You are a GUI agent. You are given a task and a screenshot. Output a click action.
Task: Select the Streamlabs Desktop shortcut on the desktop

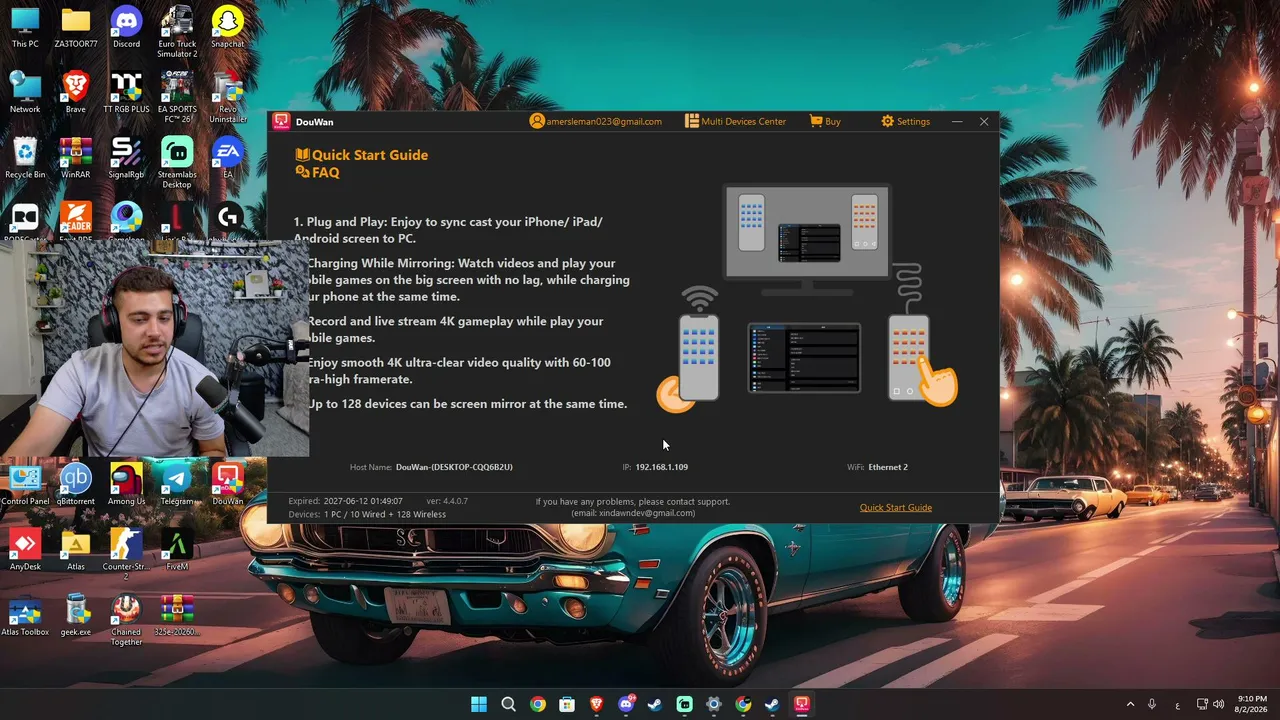click(177, 162)
